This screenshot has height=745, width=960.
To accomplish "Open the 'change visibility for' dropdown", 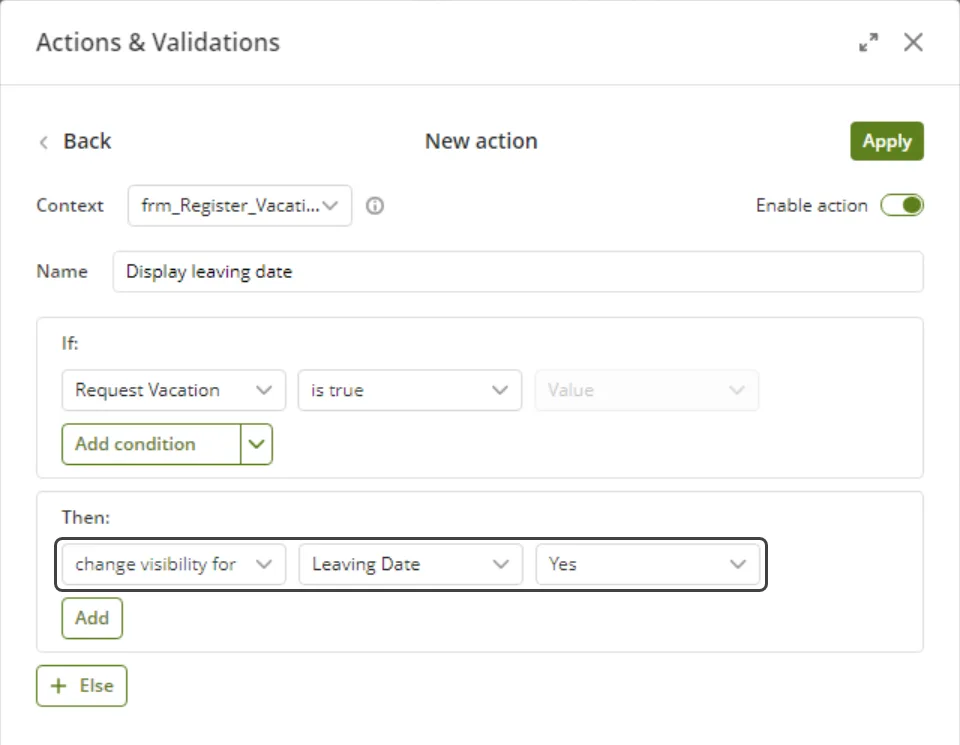I will [173, 564].
